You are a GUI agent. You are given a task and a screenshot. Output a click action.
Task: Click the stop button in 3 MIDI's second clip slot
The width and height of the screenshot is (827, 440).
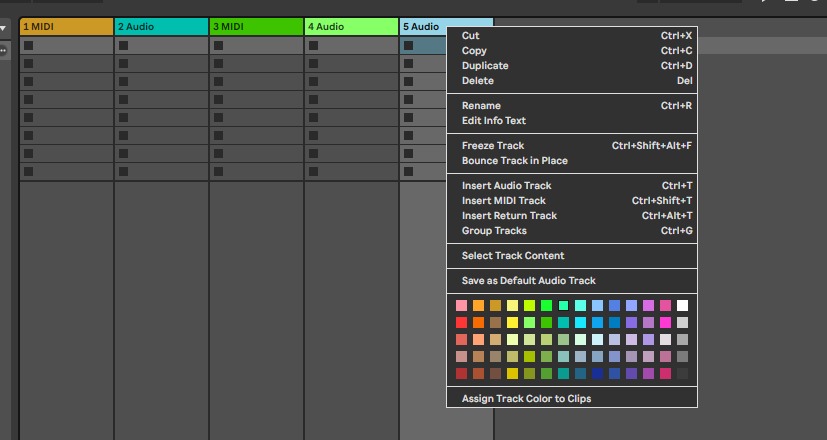pos(218,64)
